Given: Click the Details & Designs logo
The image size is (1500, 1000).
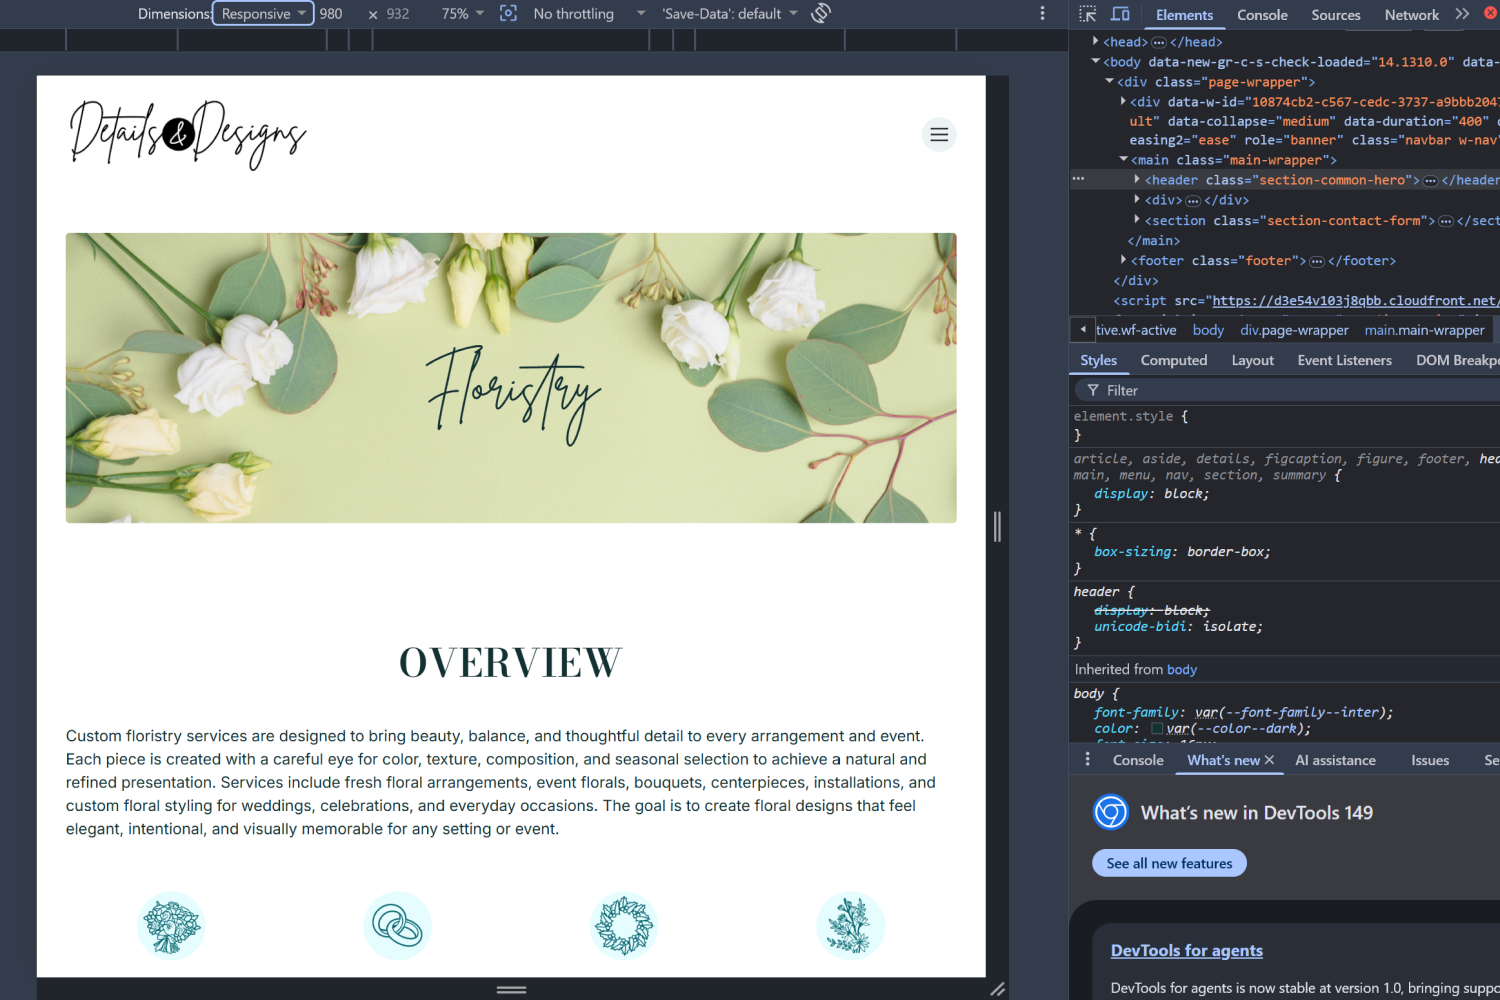Looking at the screenshot, I should [x=188, y=134].
